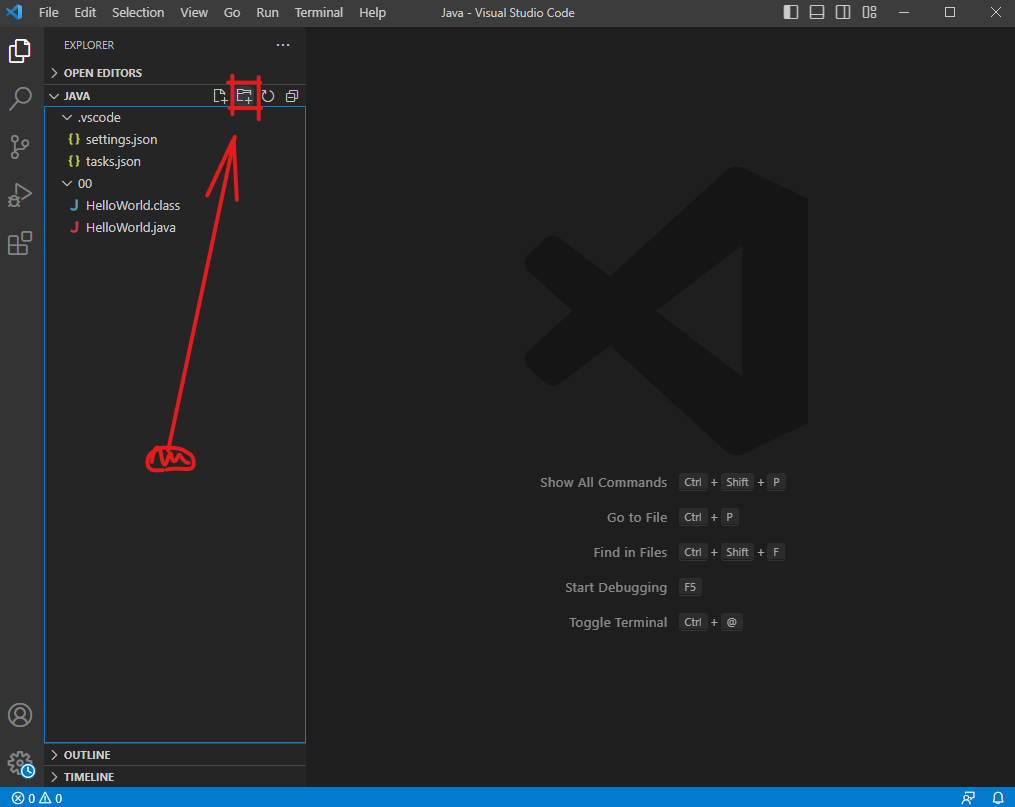This screenshot has height=807, width=1015.
Task: Open the Source Control view
Action: click(x=20, y=147)
